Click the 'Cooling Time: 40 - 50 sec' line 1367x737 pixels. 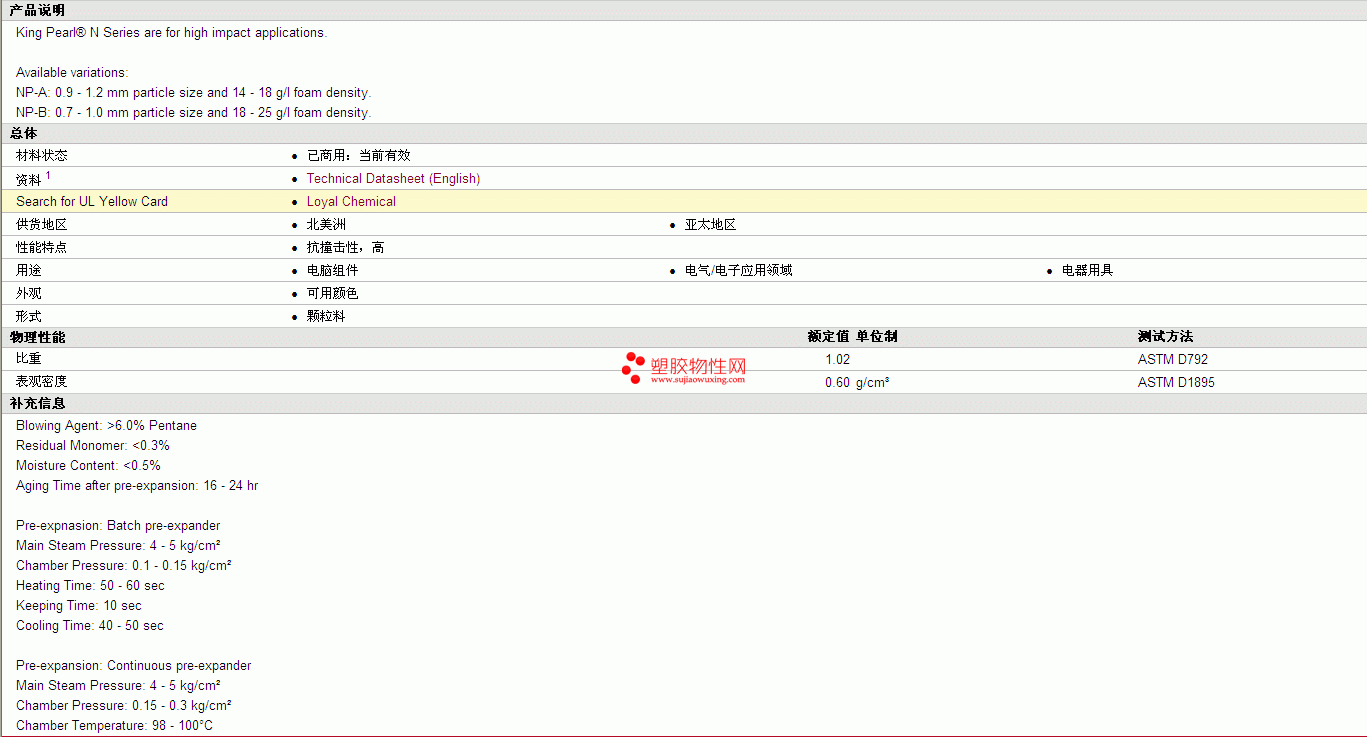[x=90, y=625]
